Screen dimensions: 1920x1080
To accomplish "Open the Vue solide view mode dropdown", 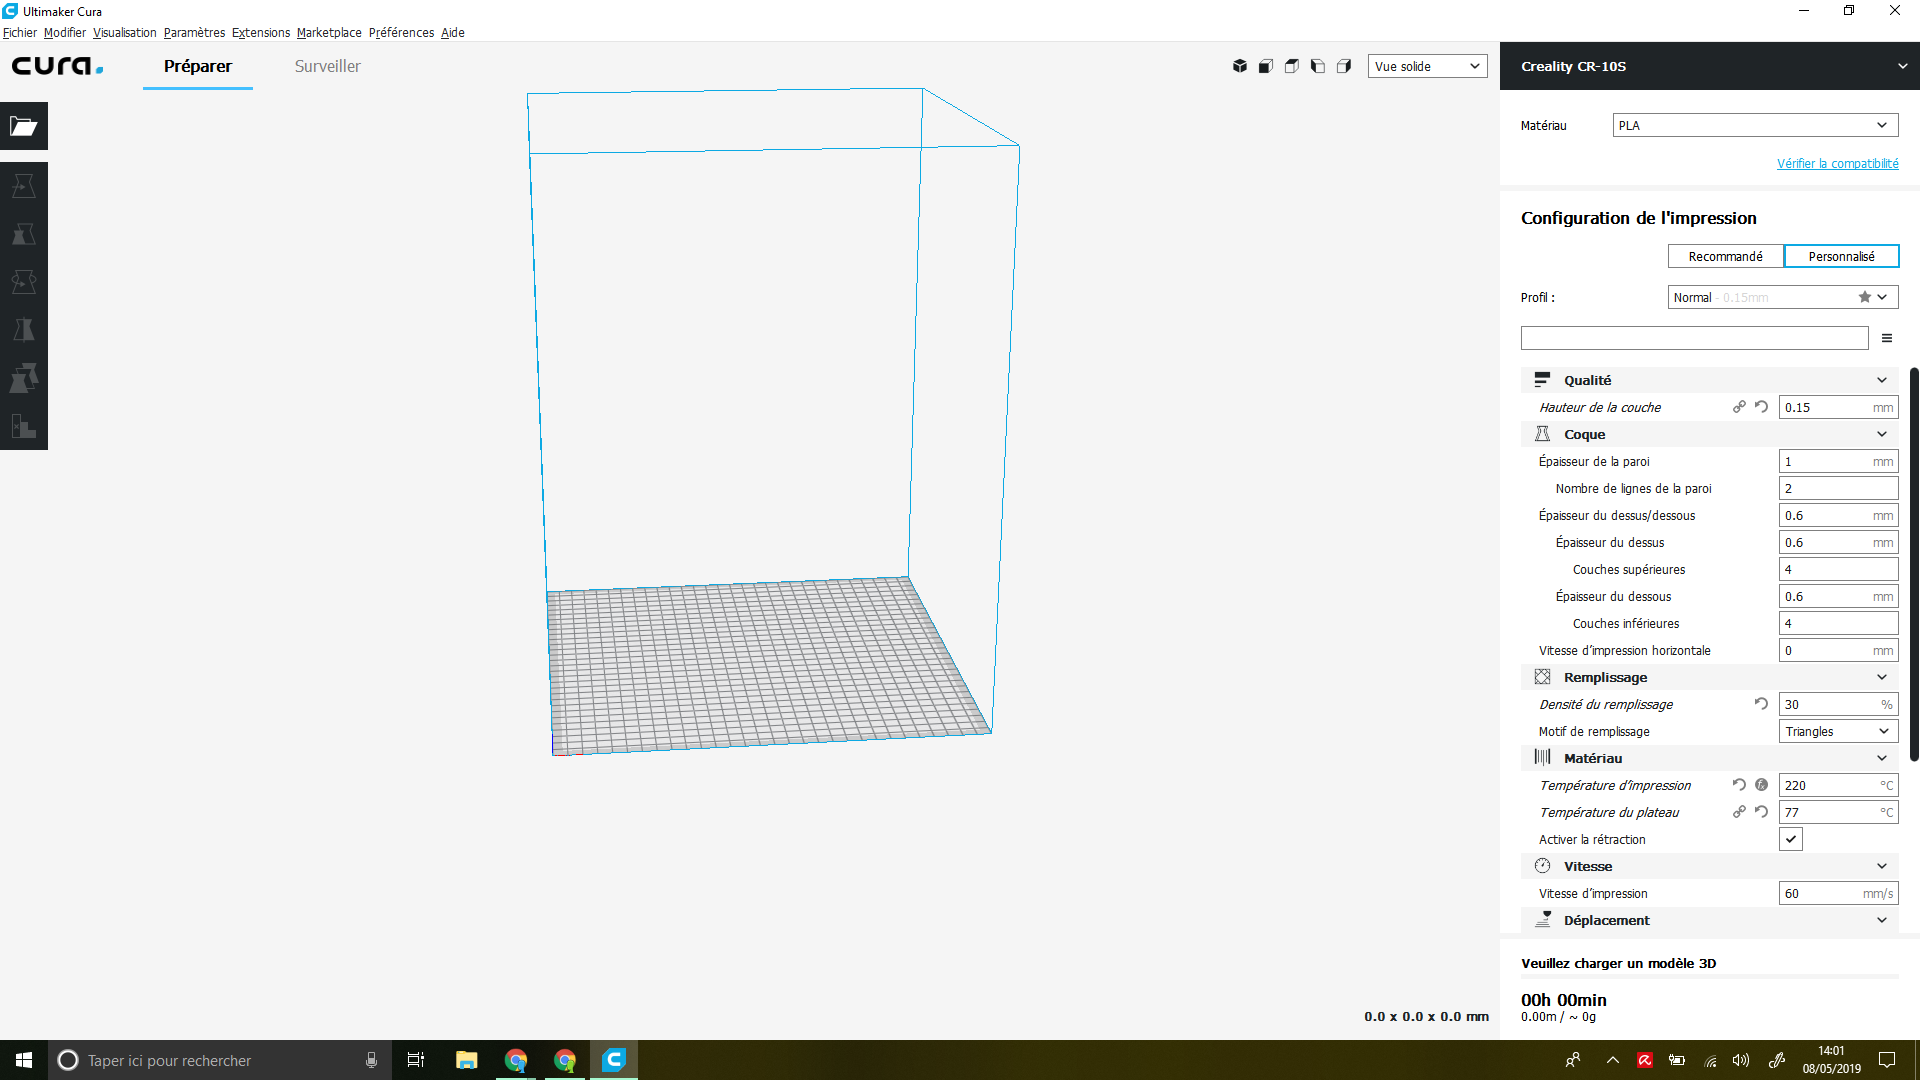I will (x=1427, y=66).
